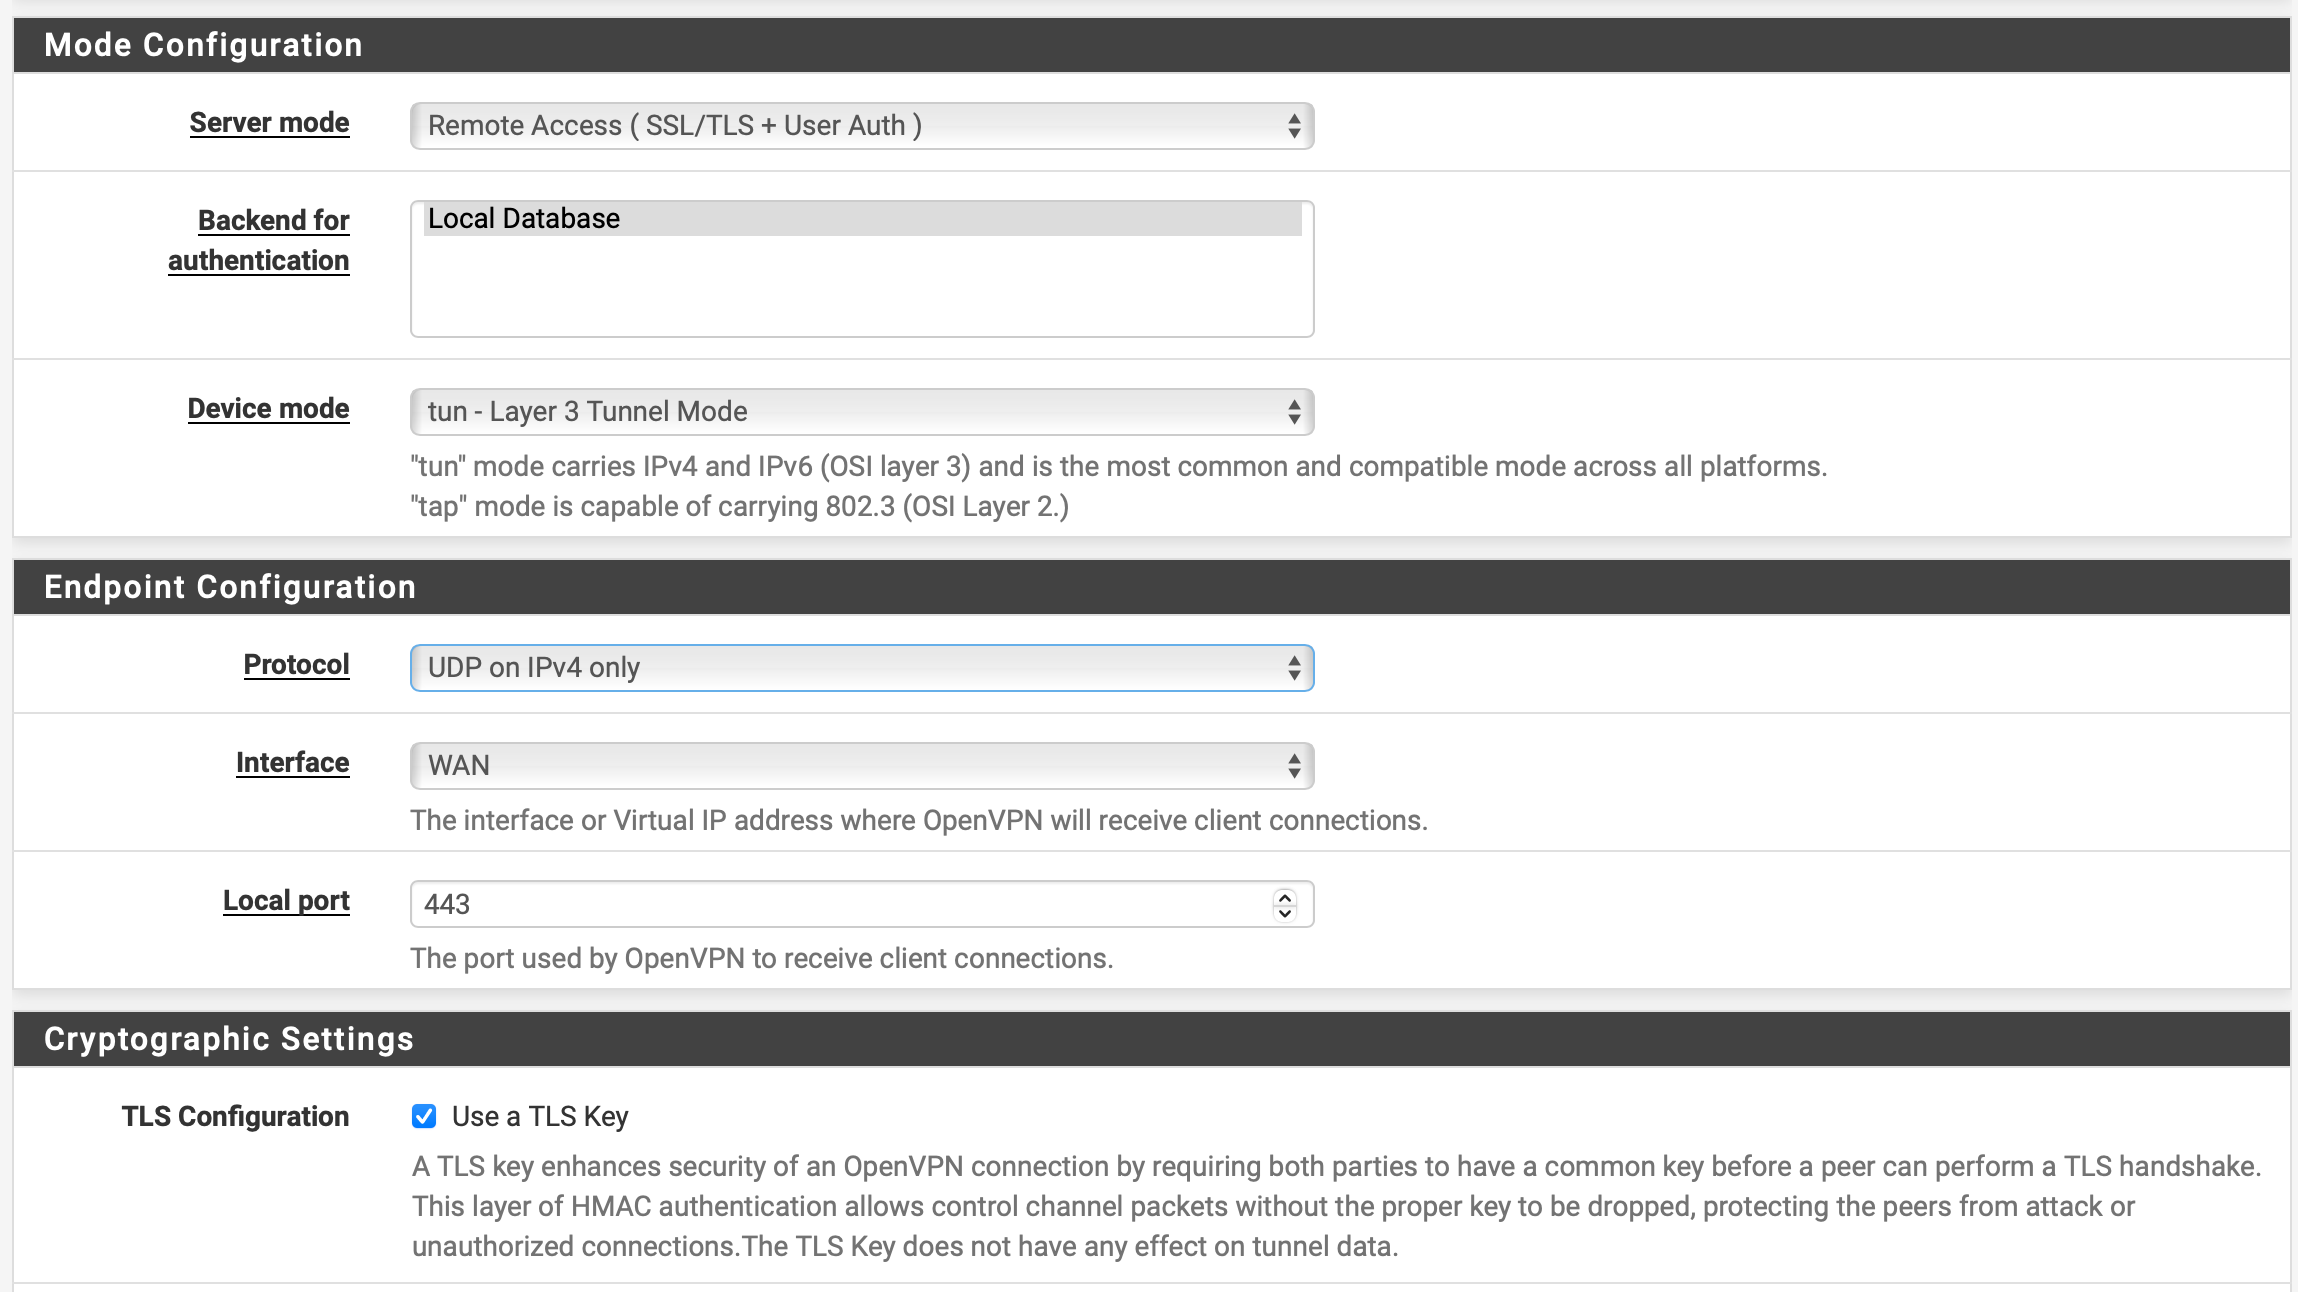
Task: Toggle the Use a TLS Key checkbox
Action: (424, 1116)
